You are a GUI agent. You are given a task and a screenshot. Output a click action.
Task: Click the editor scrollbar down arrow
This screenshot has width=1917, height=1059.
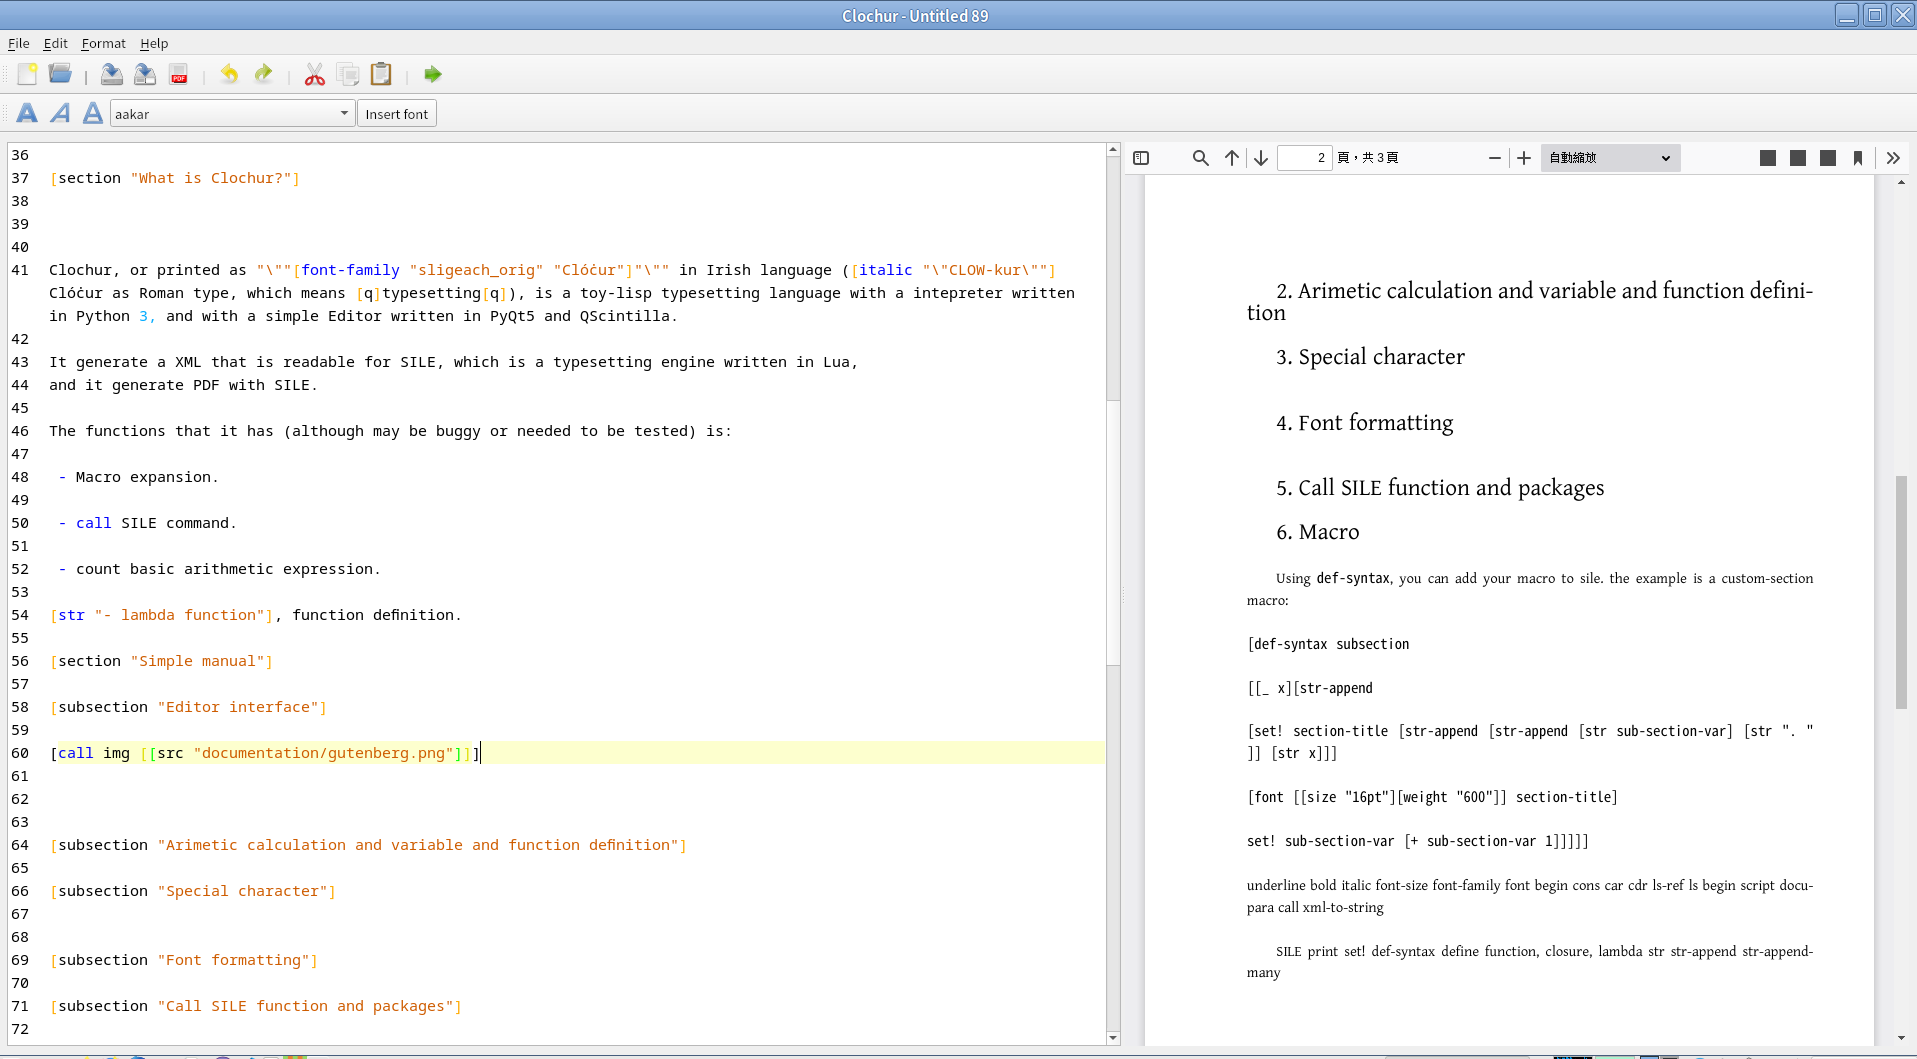pos(1113,1038)
